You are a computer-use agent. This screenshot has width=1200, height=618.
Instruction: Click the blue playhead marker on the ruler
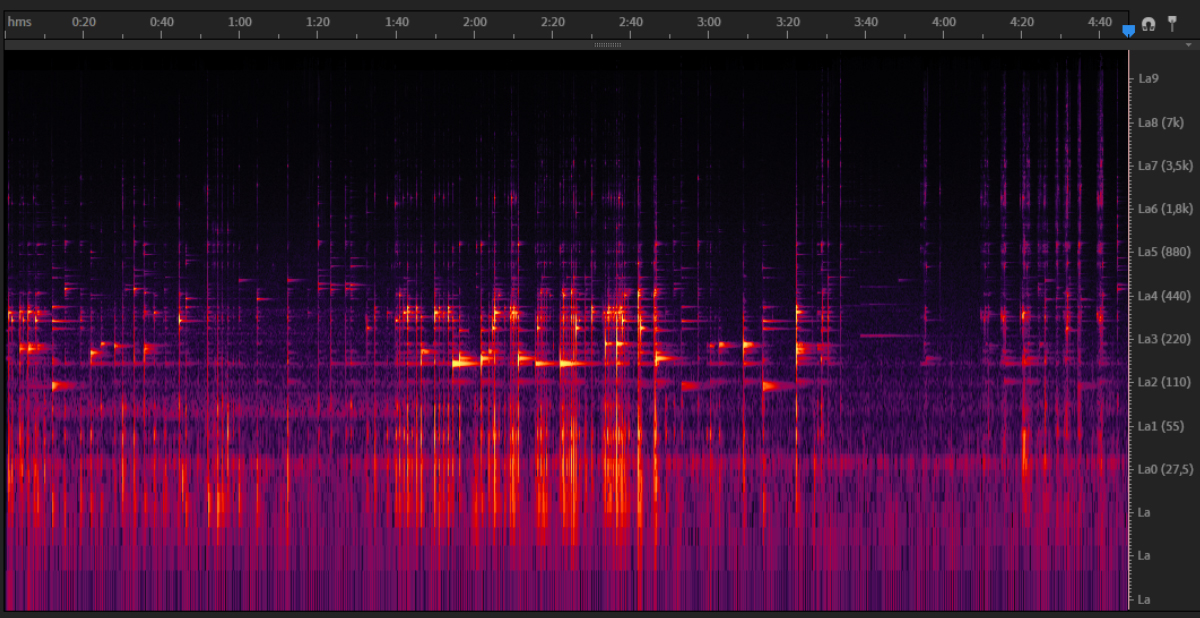[1128, 31]
